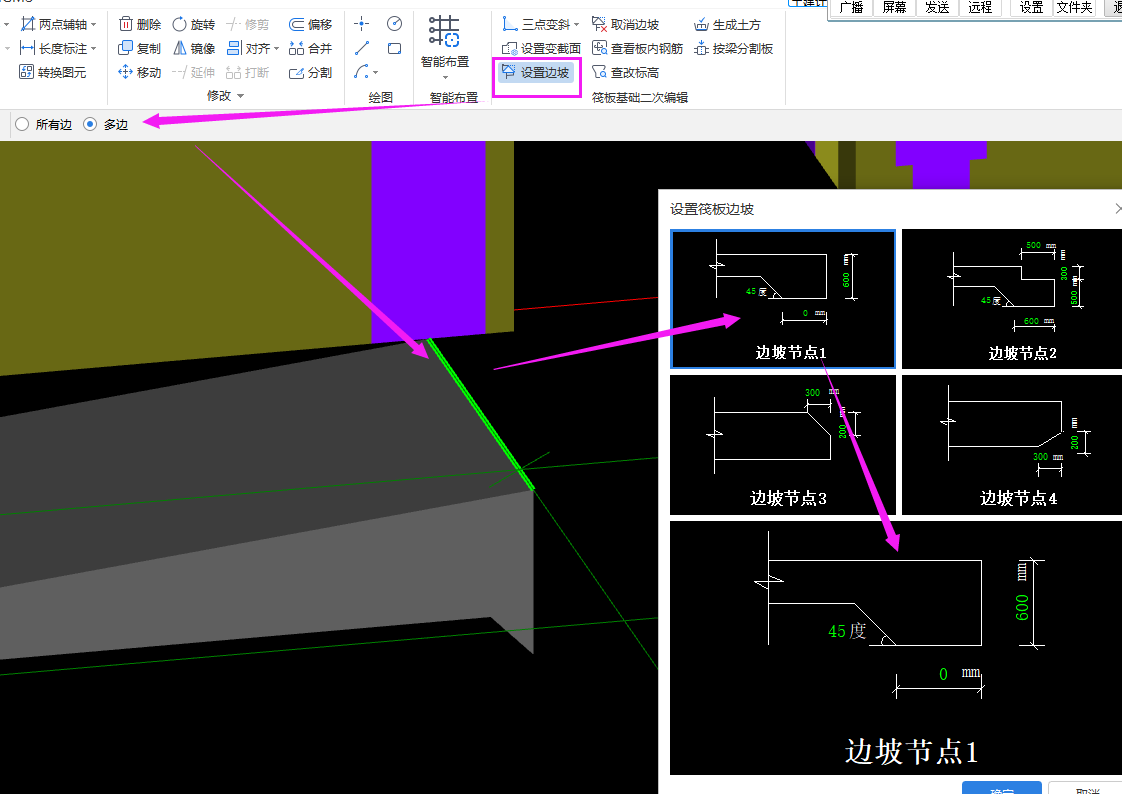Choose the 边坡节点2 slope node thumbnail
This screenshot has height=794, width=1122.
tap(1011, 299)
